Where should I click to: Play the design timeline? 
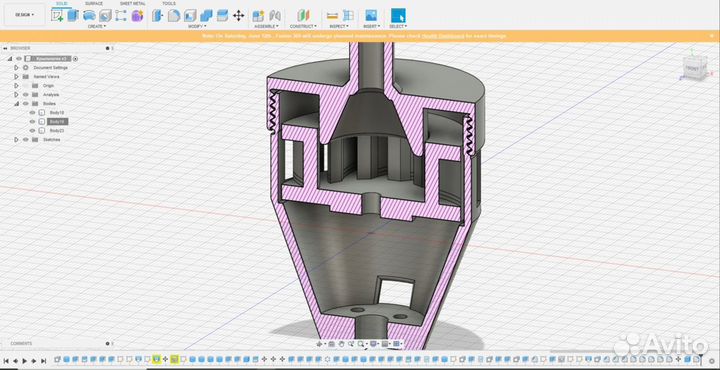tap(25, 361)
